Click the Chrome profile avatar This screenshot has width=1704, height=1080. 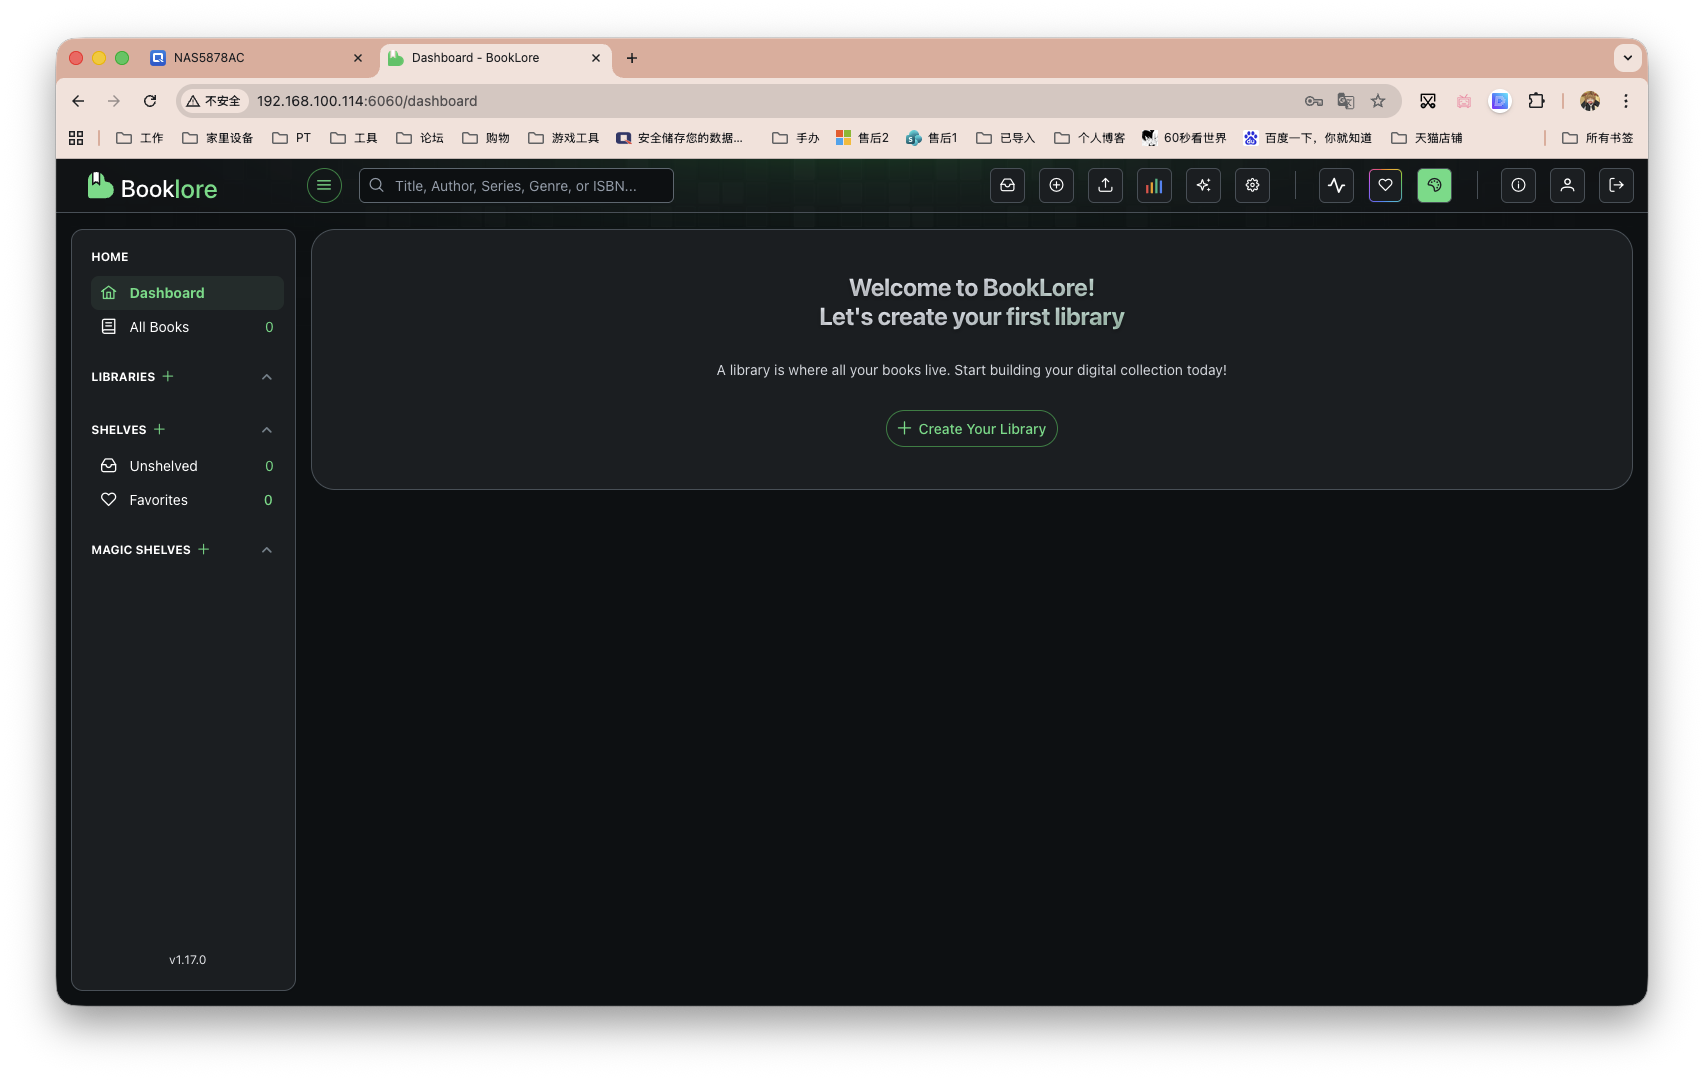point(1590,101)
